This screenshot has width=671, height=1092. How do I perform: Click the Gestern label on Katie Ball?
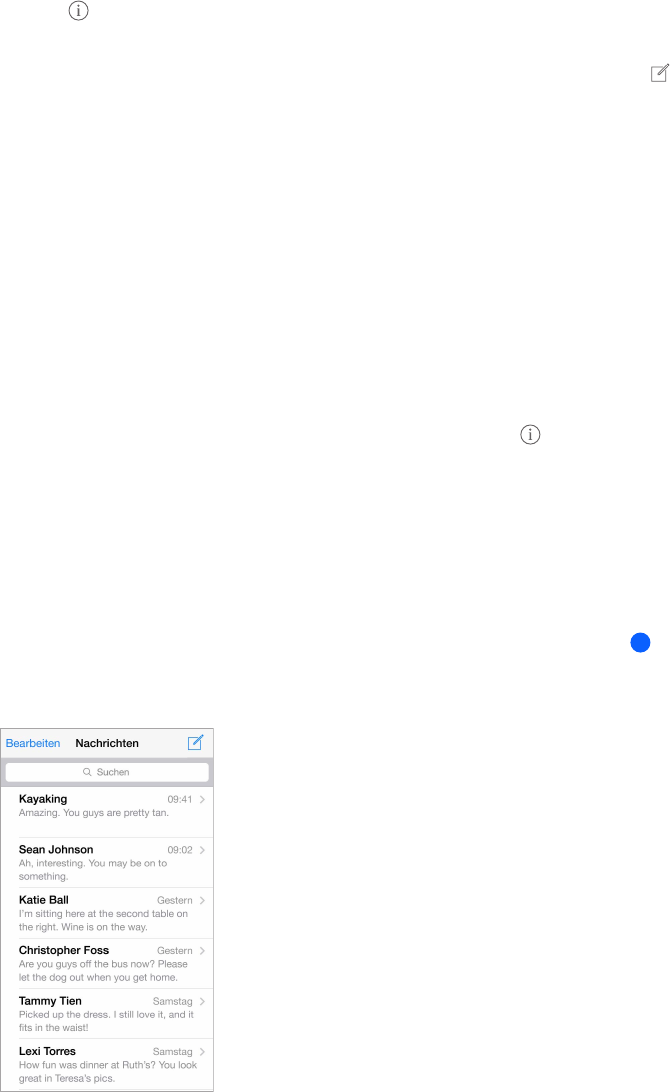click(x=175, y=900)
